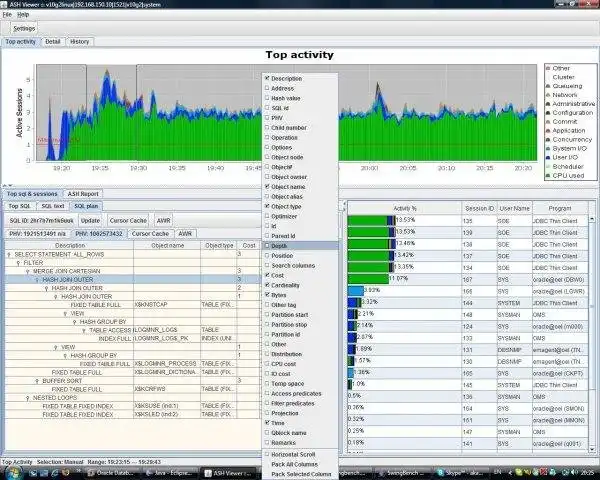The width and height of the screenshot is (600, 480).
Task: Select the INDEX FULL plan row
Action: (132, 338)
